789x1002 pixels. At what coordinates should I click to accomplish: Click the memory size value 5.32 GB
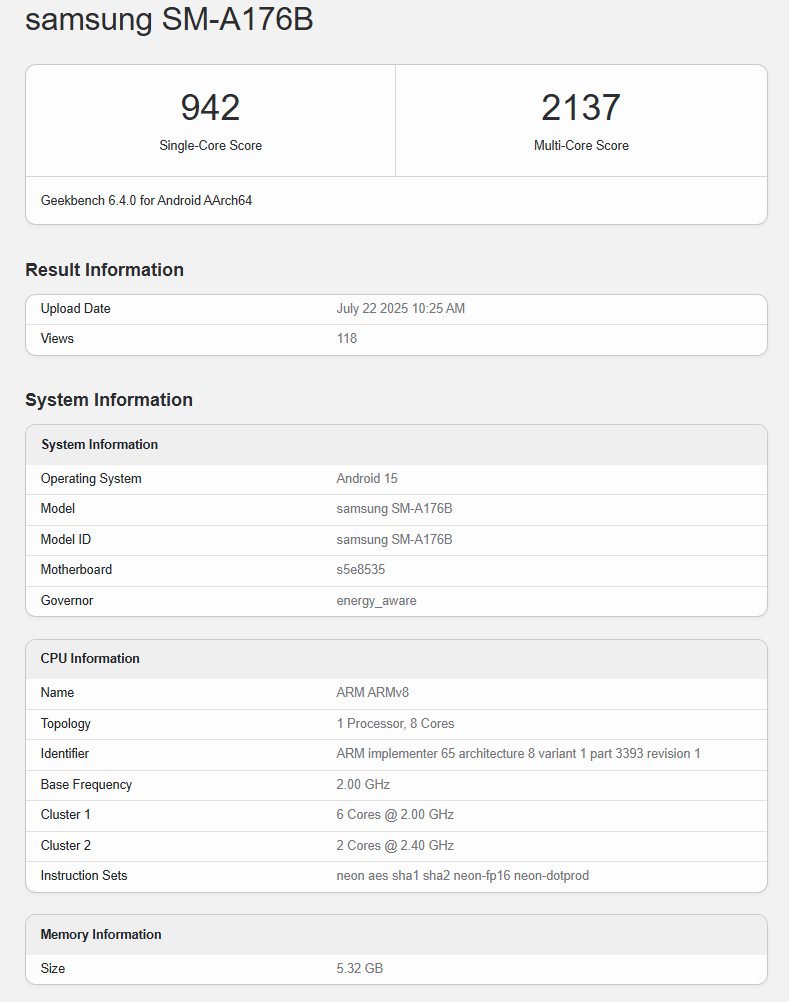[x=360, y=969]
